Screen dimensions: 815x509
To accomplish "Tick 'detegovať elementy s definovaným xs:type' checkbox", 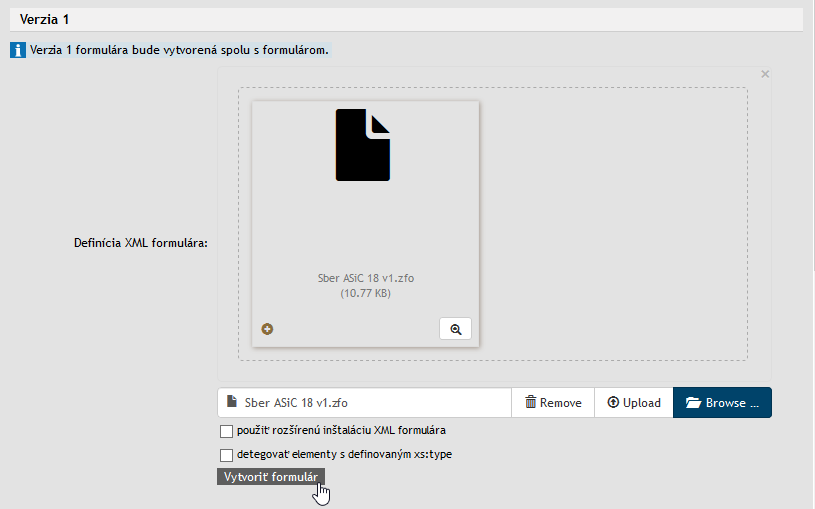I will (226, 455).
